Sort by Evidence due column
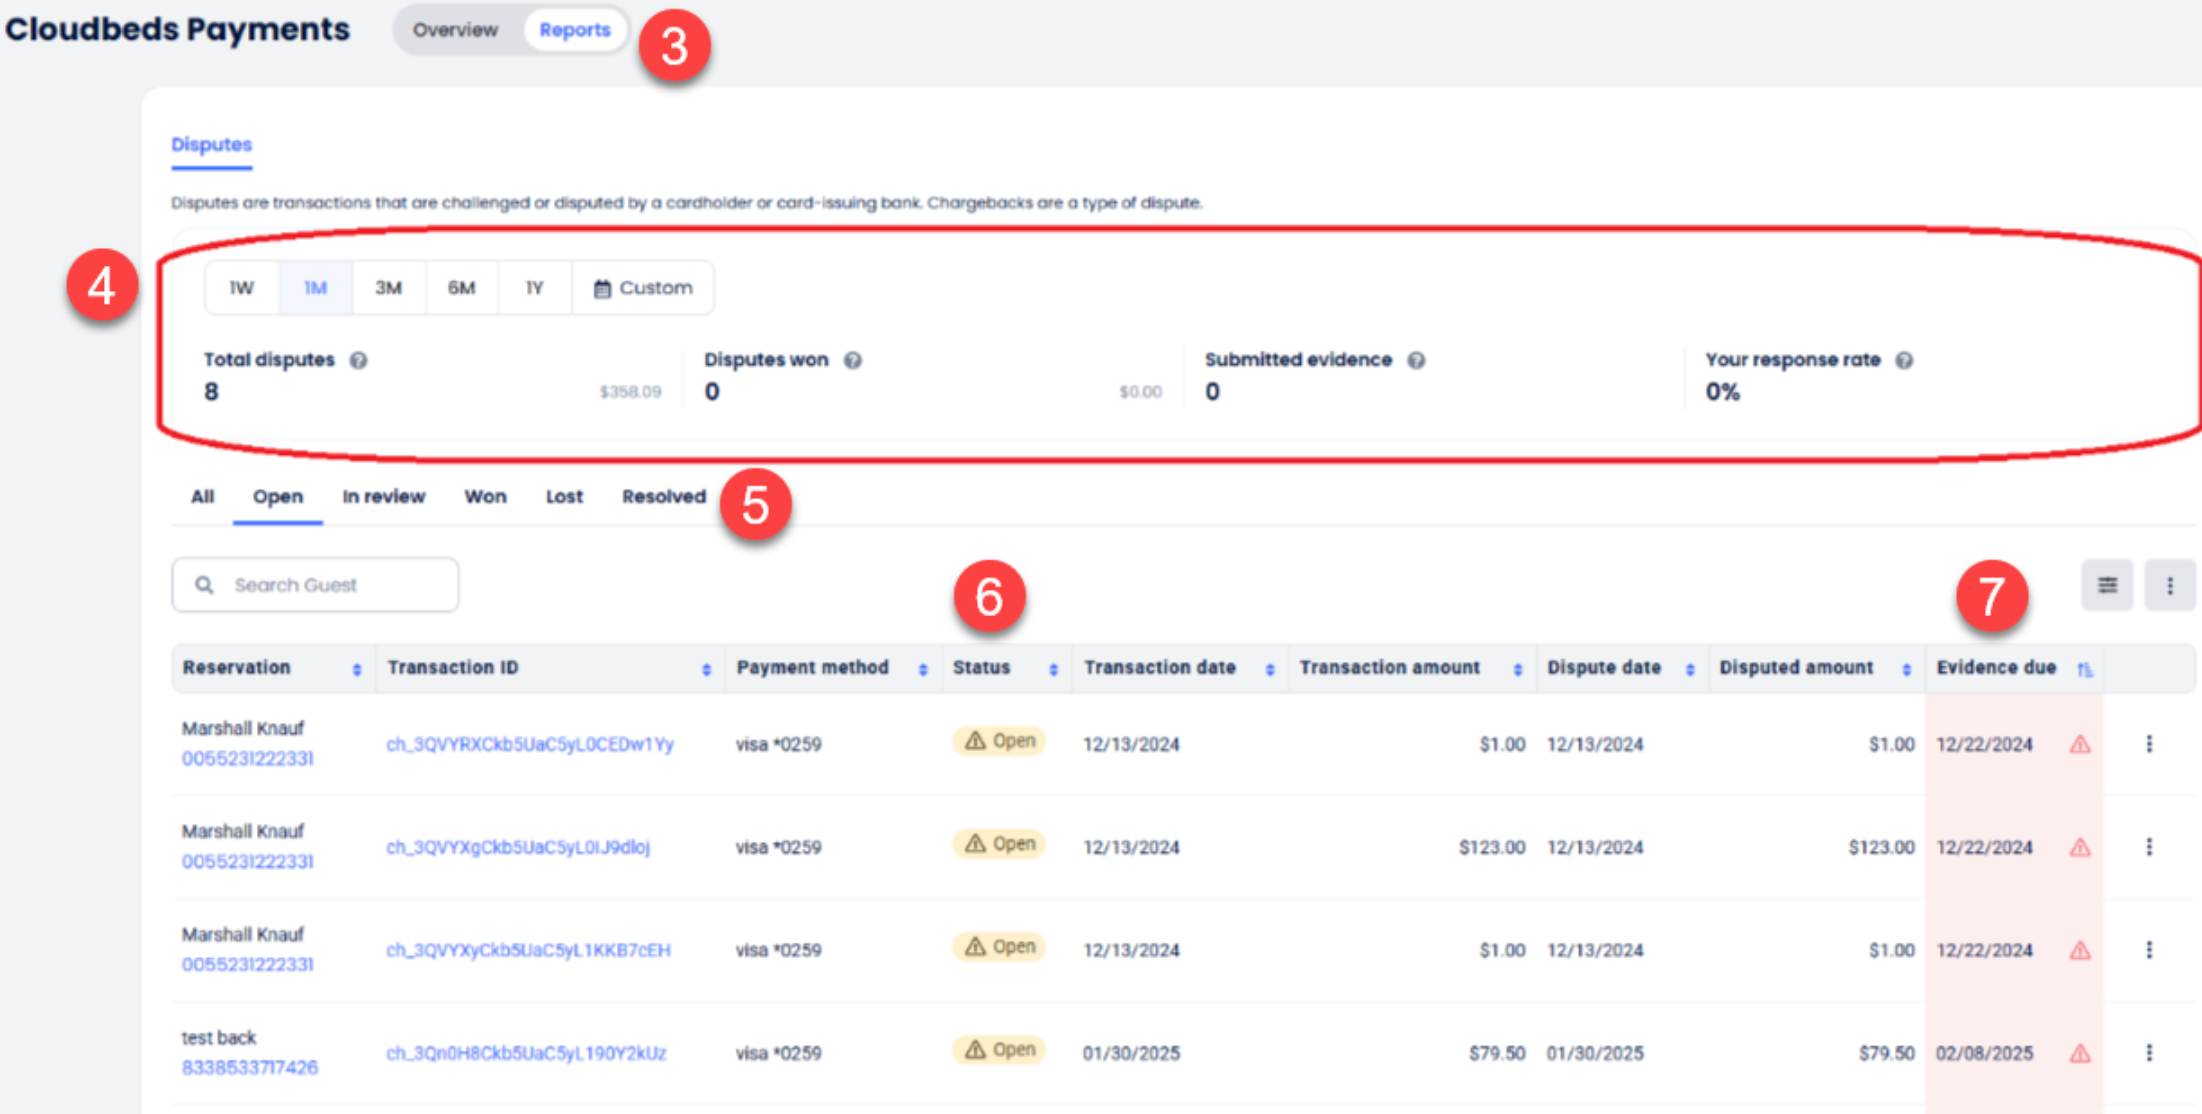Screen dimensions: 2202x1114 tap(2085, 669)
